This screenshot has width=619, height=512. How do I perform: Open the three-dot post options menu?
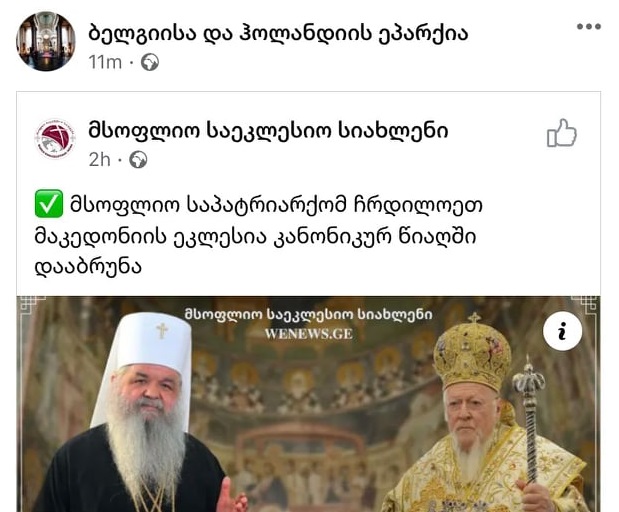tap(589, 26)
